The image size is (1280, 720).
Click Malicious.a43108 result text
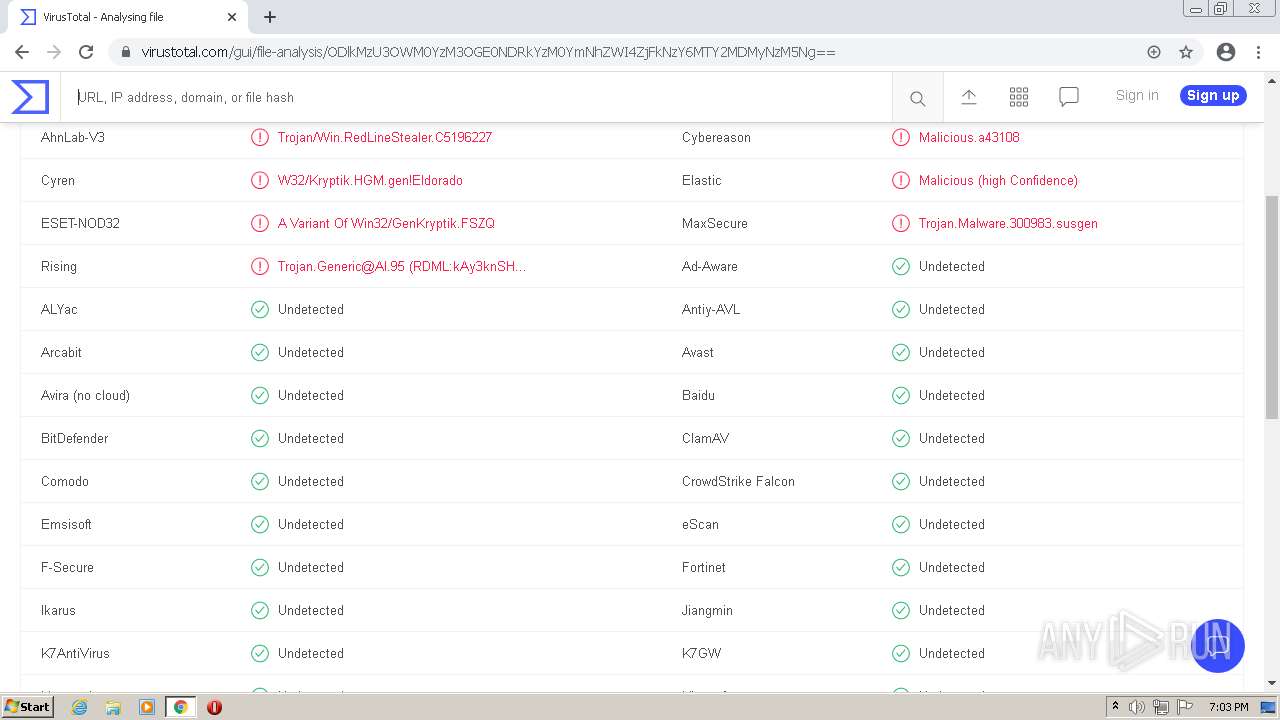pyautogui.click(x=969, y=137)
